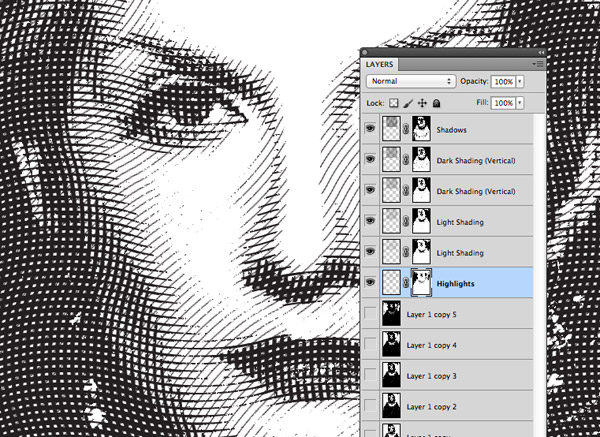Viewport: 600px width, 437px height.
Task: Open the Layers panel options menu icon
Action: point(538,64)
